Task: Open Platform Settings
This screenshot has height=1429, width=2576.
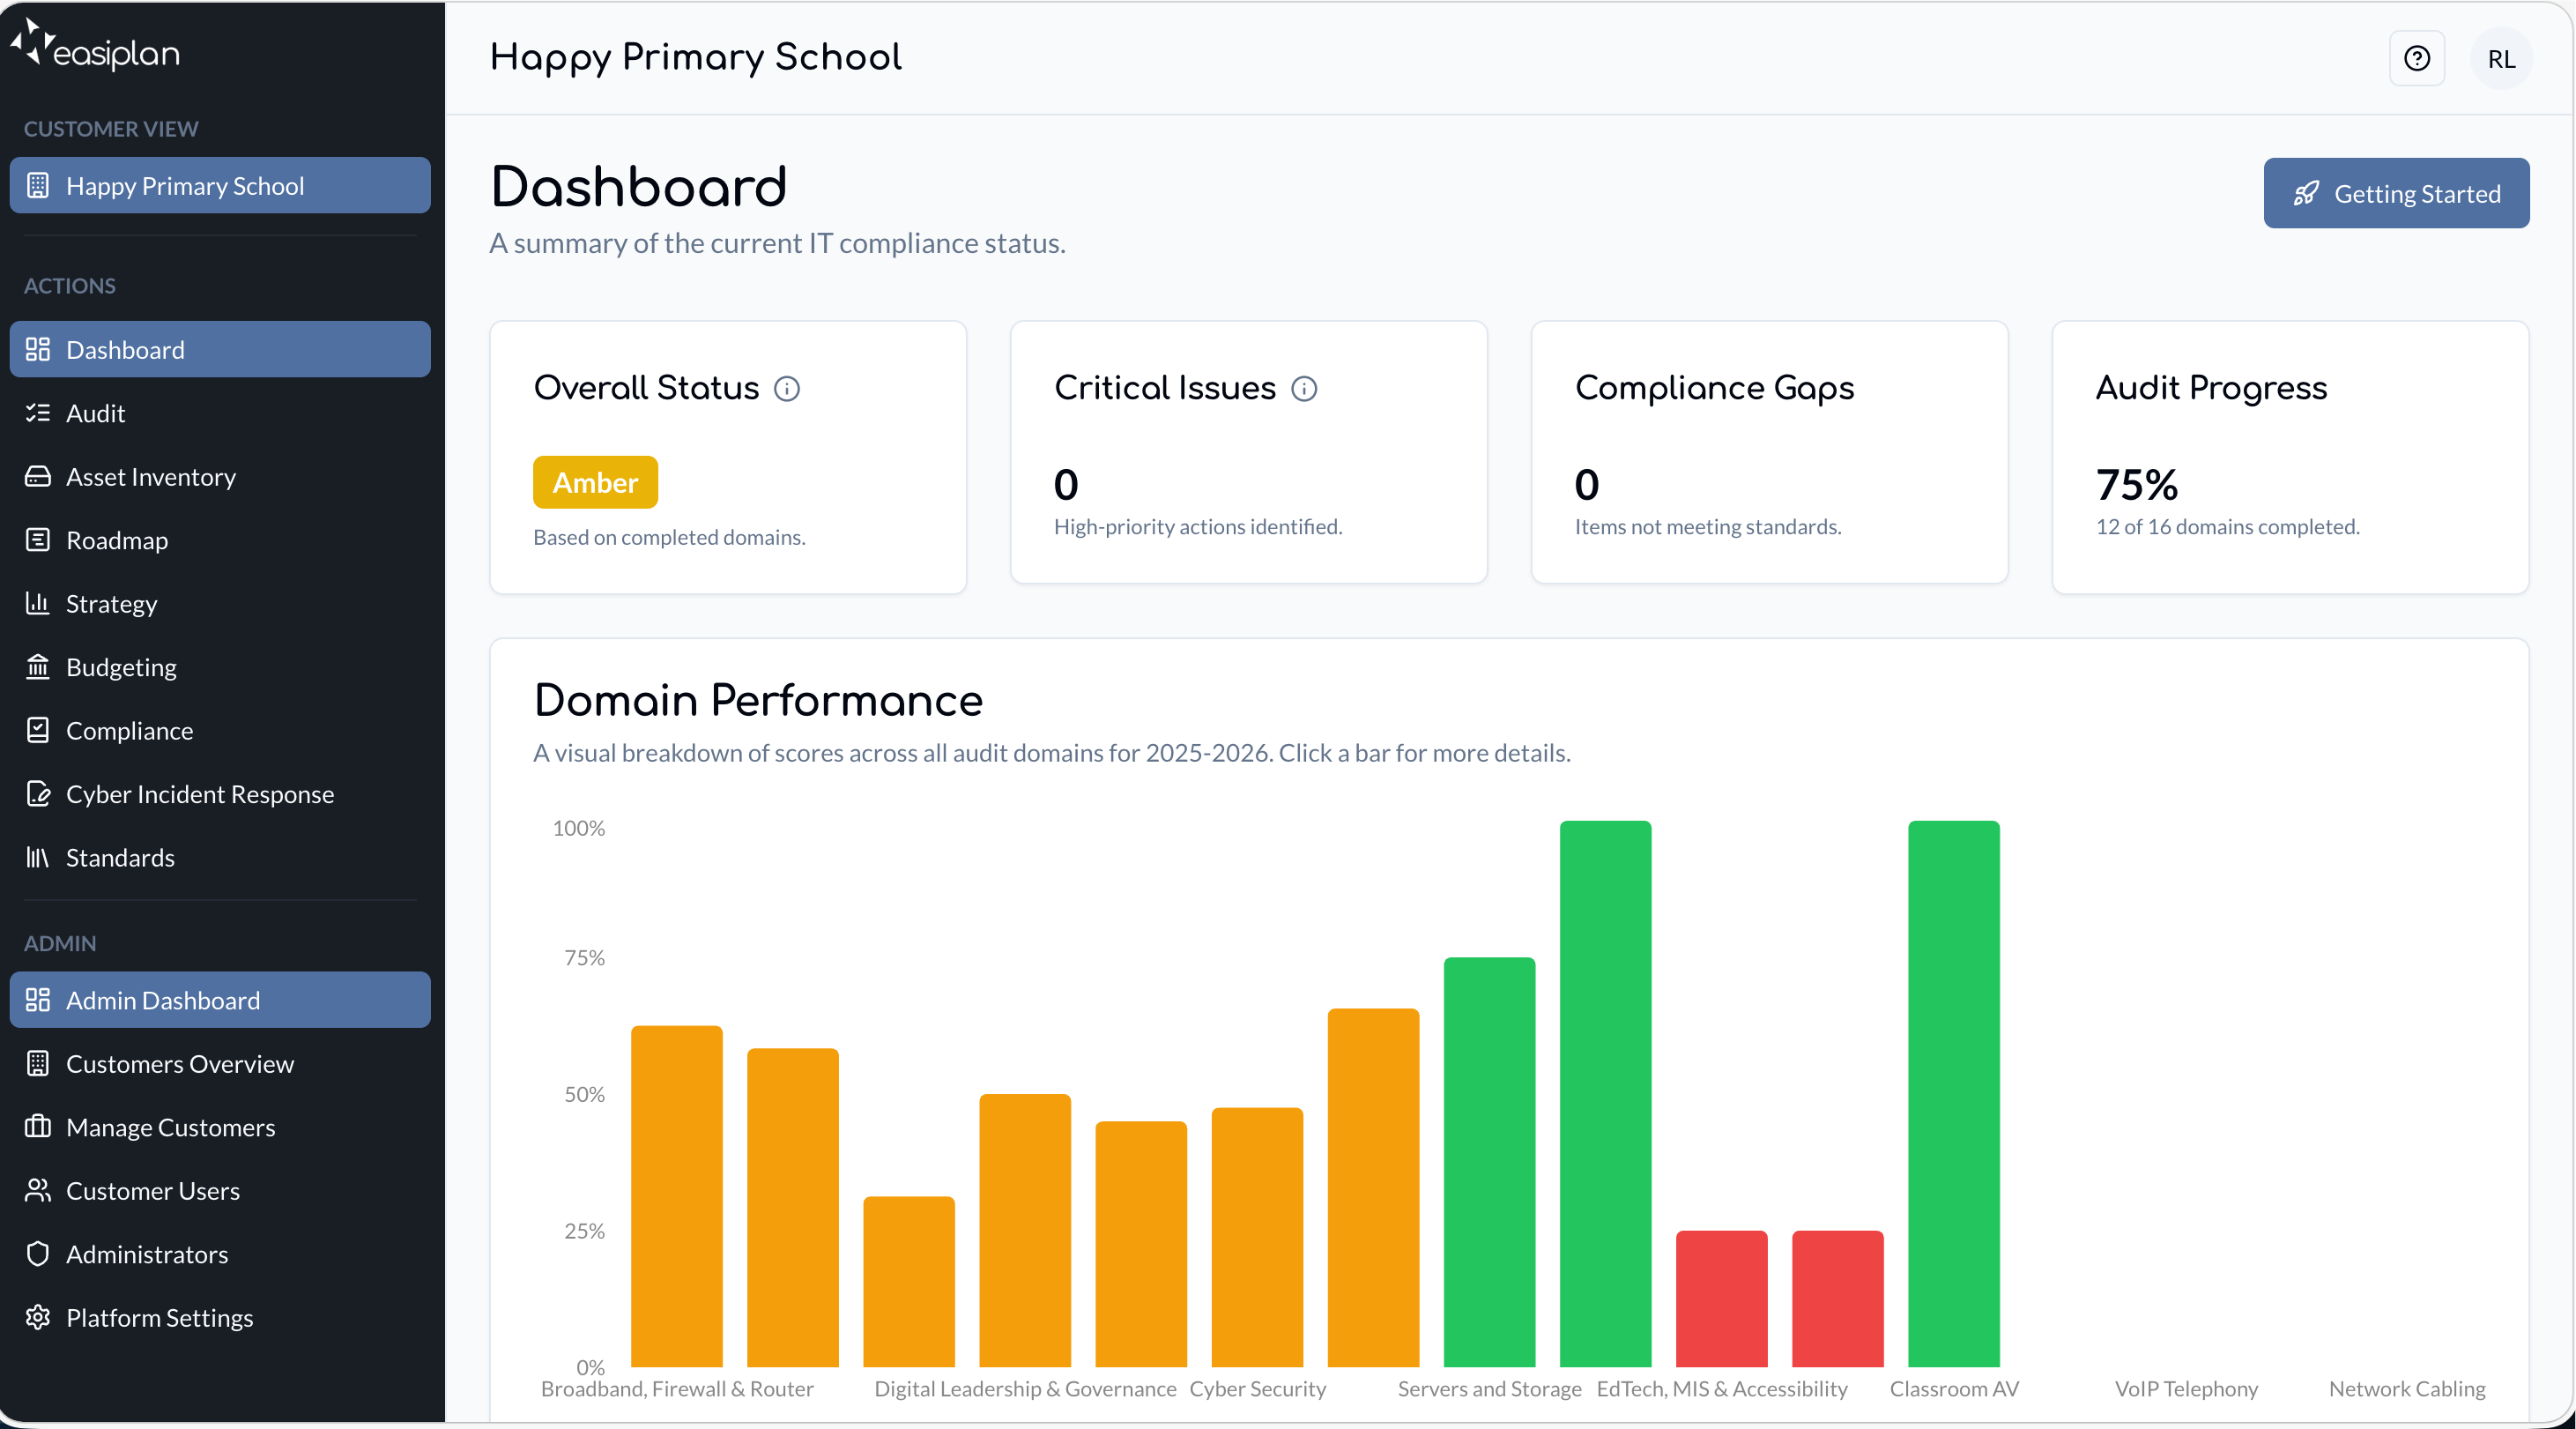Action: [220, 1317]
